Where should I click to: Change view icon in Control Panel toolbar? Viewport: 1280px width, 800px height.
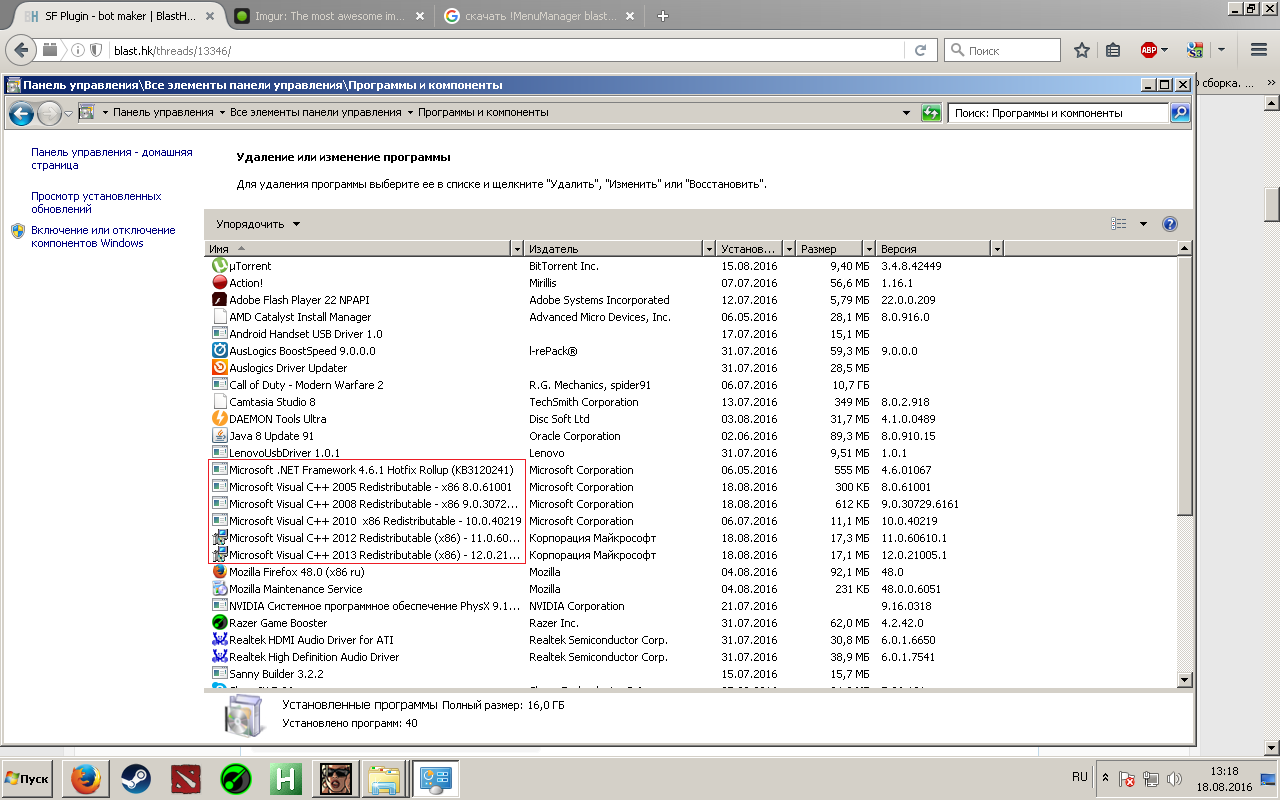1119,224
